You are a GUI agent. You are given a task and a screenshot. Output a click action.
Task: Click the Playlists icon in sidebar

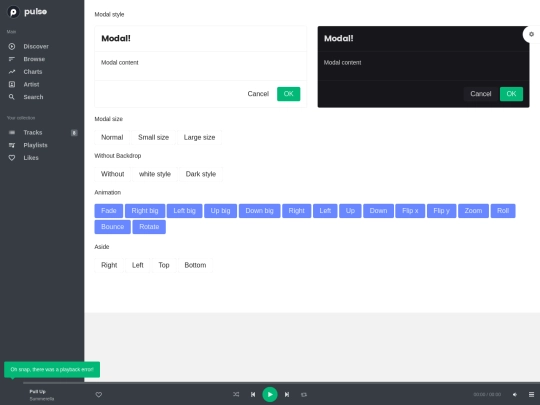[x=12, y=145]
